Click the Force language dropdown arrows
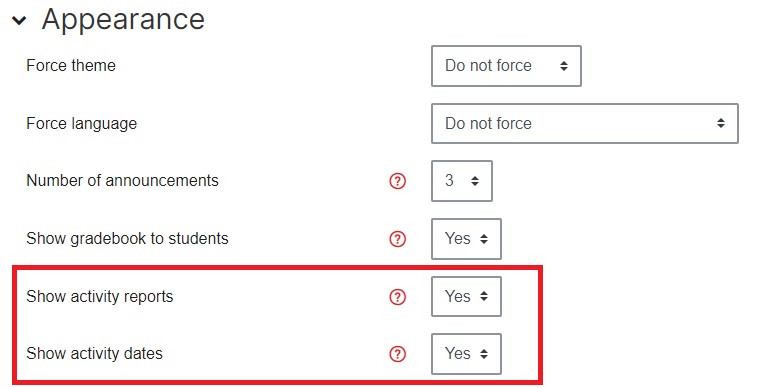The image size is (760, 388). tap(721, 123)
